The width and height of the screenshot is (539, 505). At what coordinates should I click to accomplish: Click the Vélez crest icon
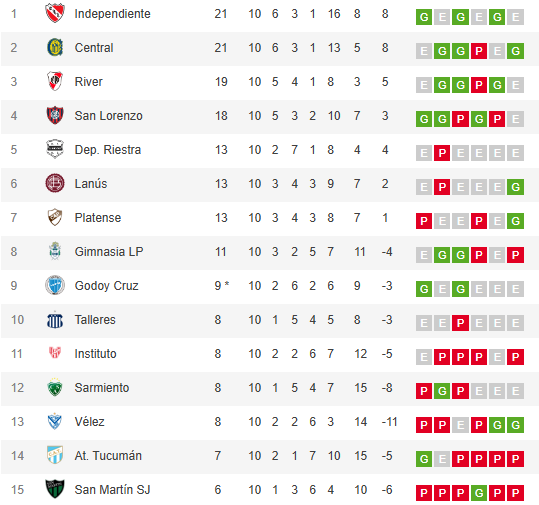click(x=55, y=421)
